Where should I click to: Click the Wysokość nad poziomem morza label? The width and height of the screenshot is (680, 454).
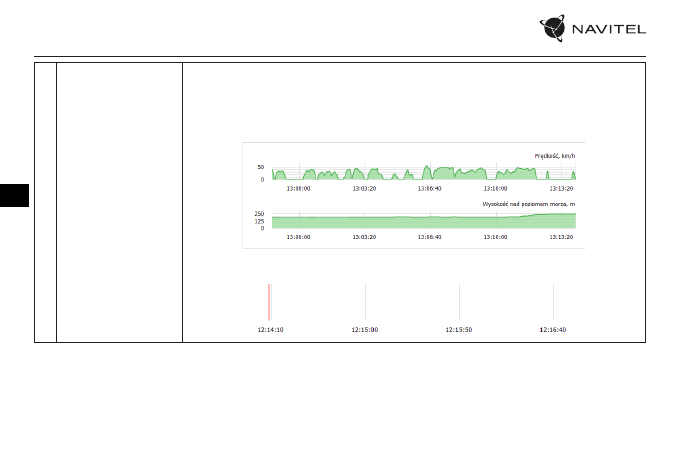click(529, 204)
